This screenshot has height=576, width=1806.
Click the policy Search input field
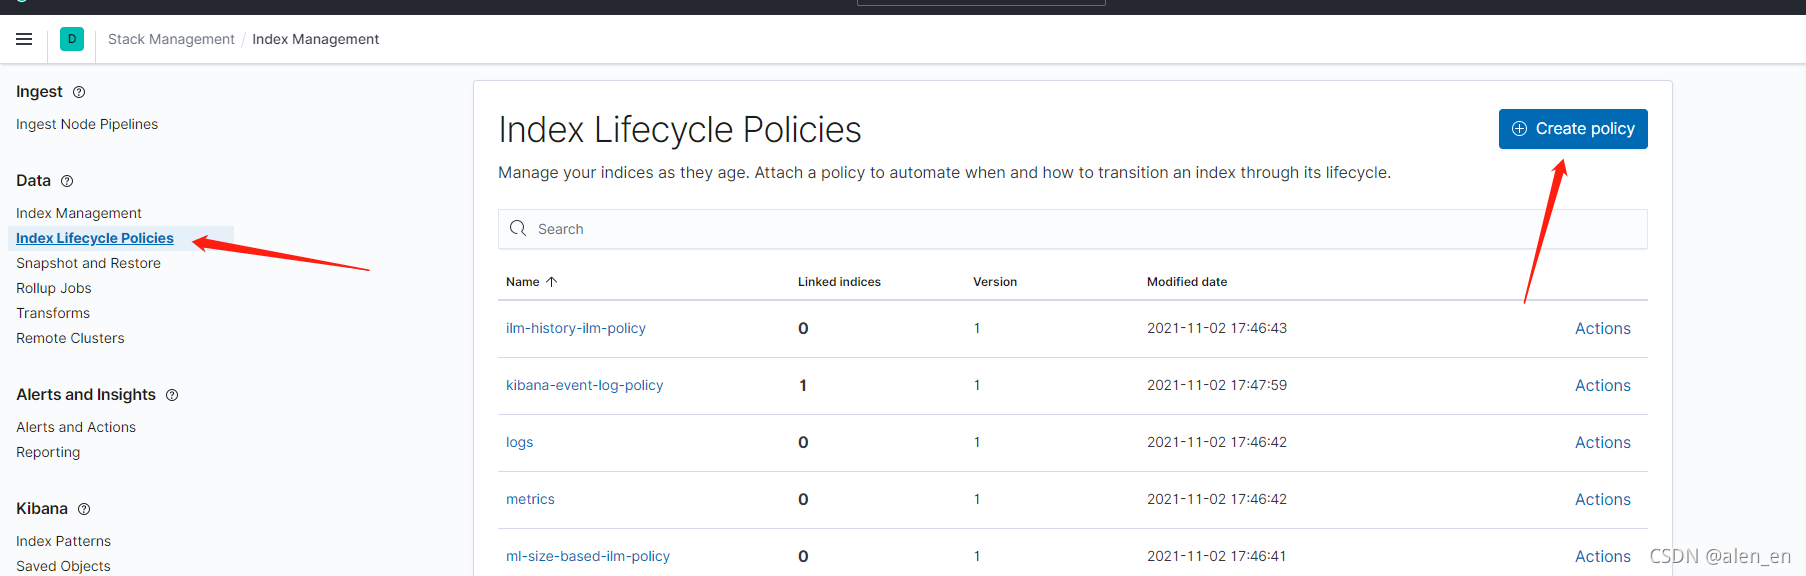click(x=1072, y=229)
